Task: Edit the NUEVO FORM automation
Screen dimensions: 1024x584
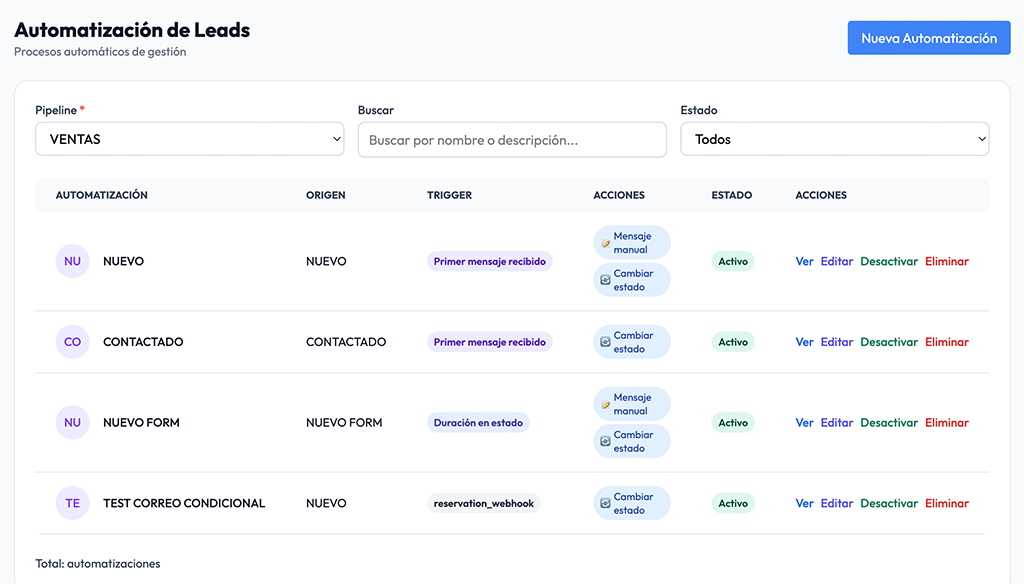Action: (837, 423)
